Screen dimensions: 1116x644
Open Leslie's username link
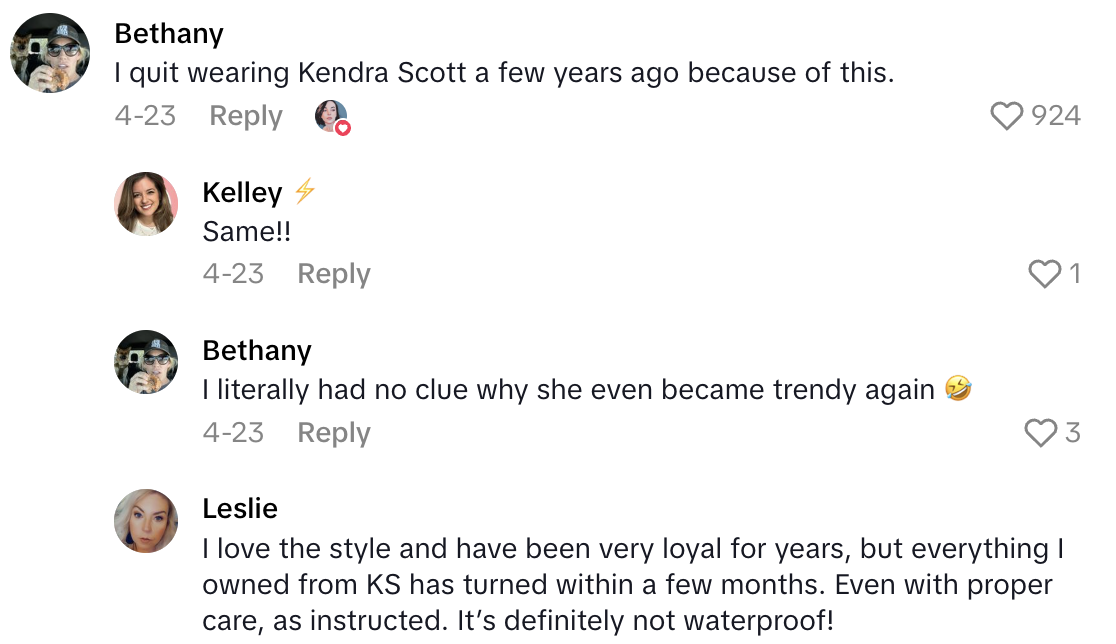(x=240, y=509)
